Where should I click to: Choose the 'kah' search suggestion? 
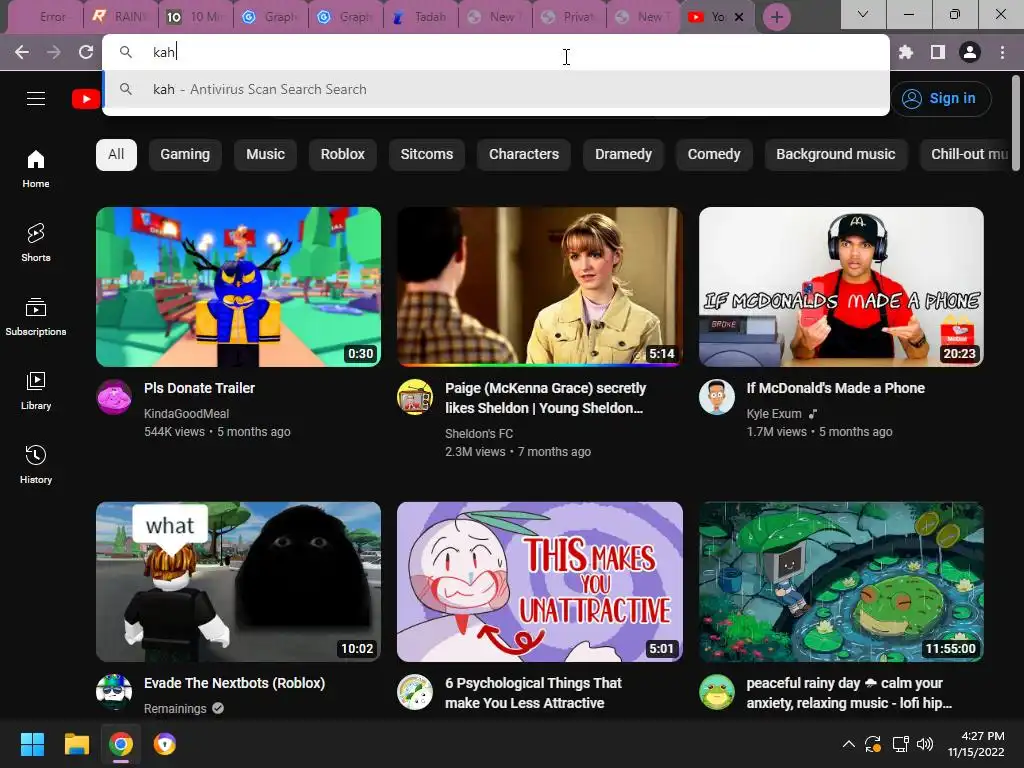(x=496, y=89)
